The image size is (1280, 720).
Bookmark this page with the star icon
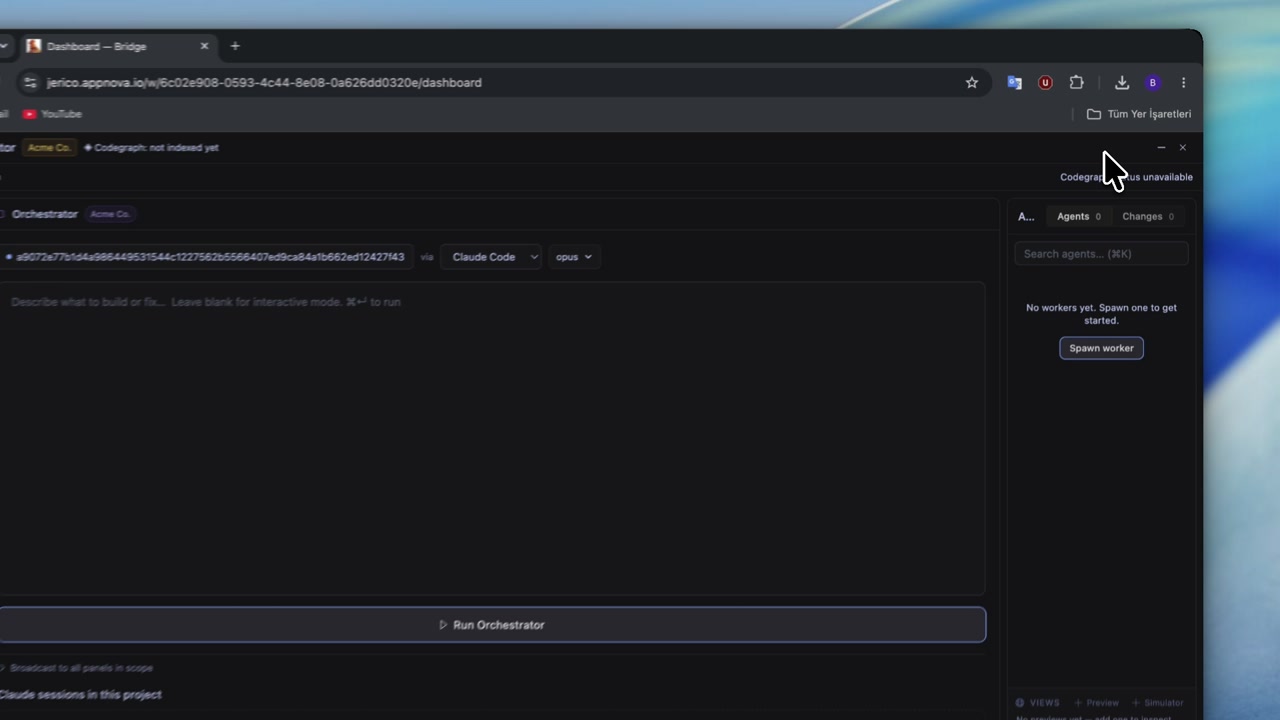tap(971, 83)
